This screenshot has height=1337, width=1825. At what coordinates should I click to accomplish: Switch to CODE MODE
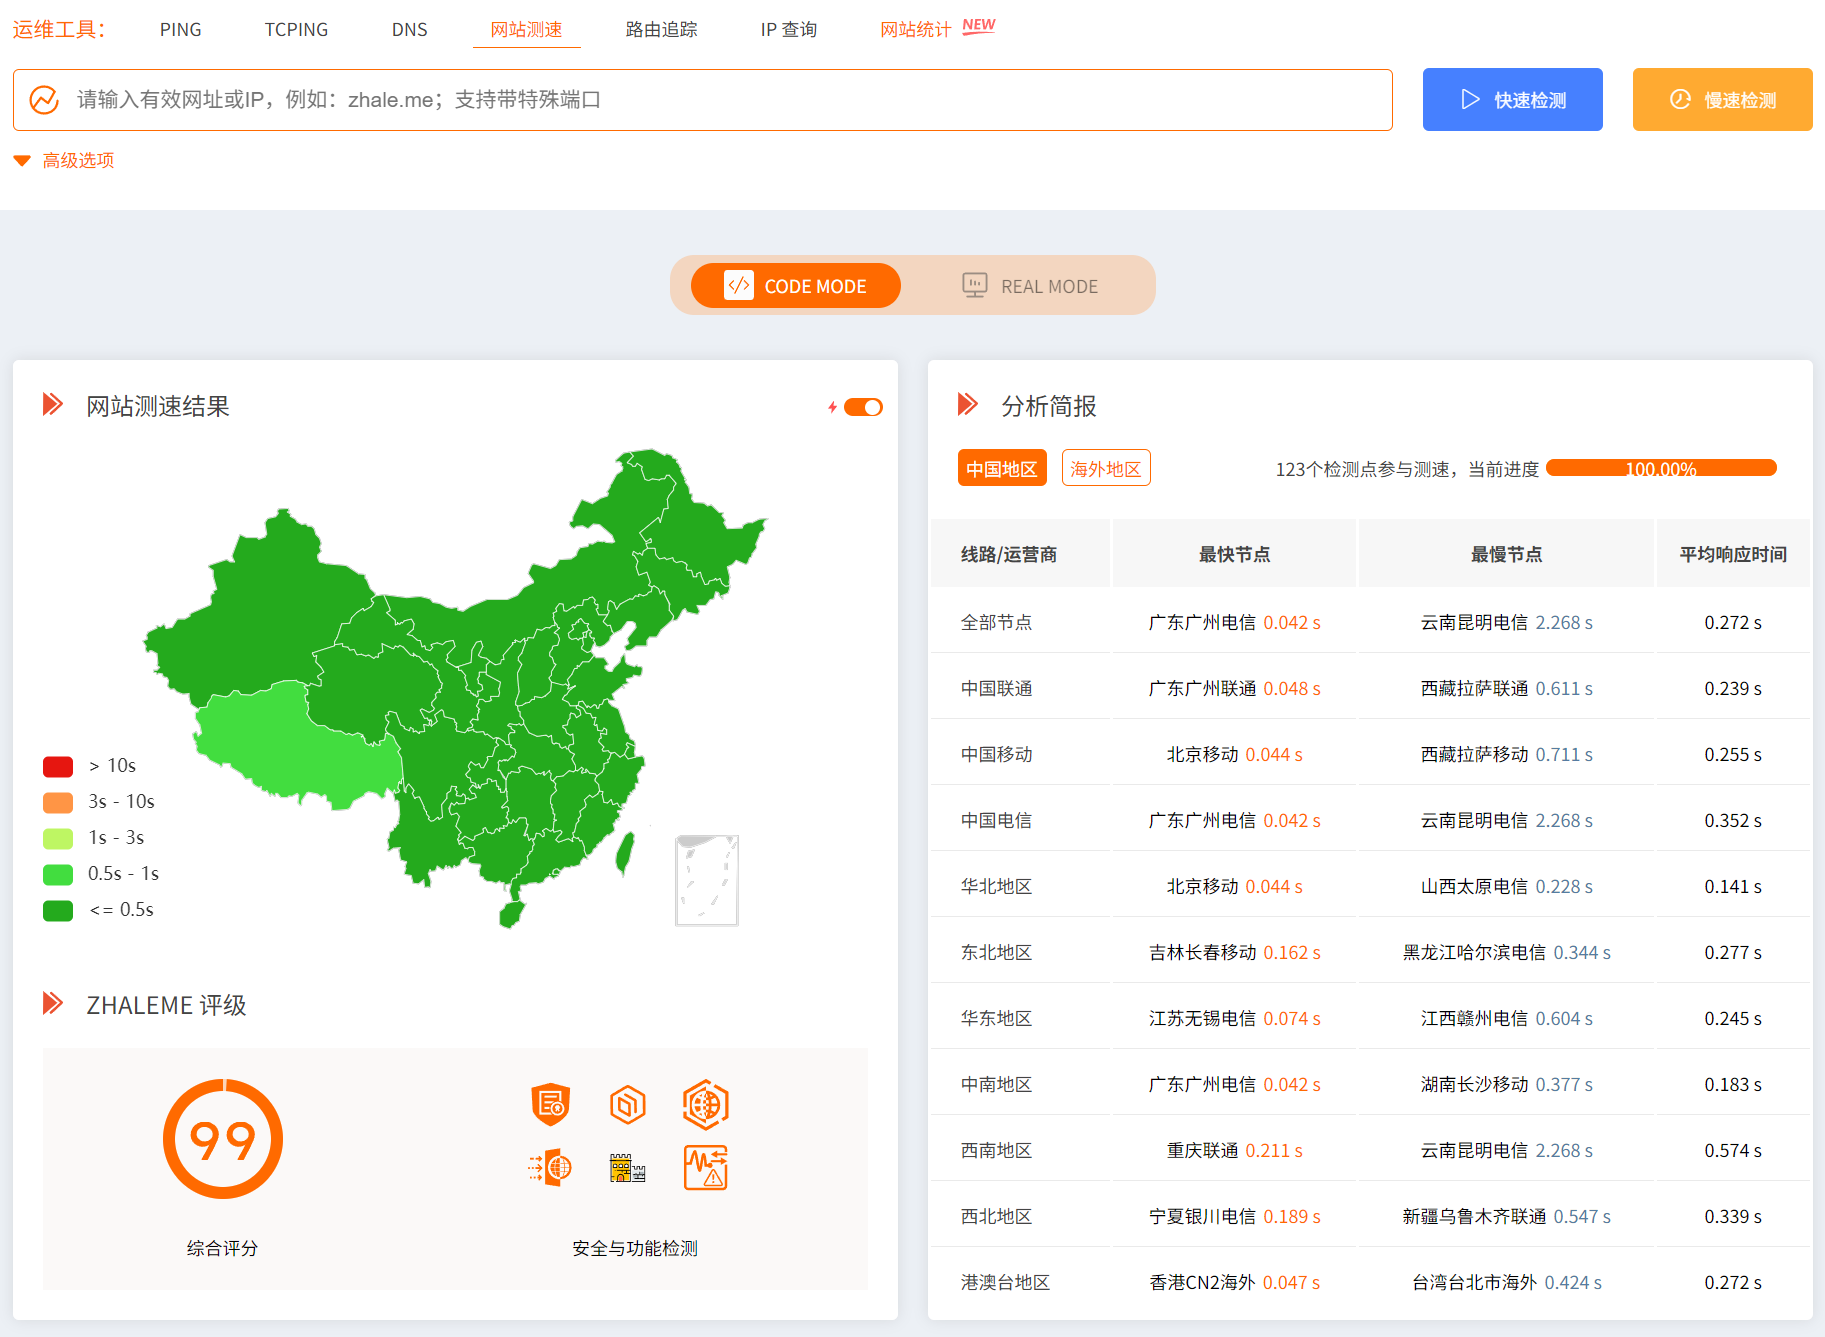796,286
